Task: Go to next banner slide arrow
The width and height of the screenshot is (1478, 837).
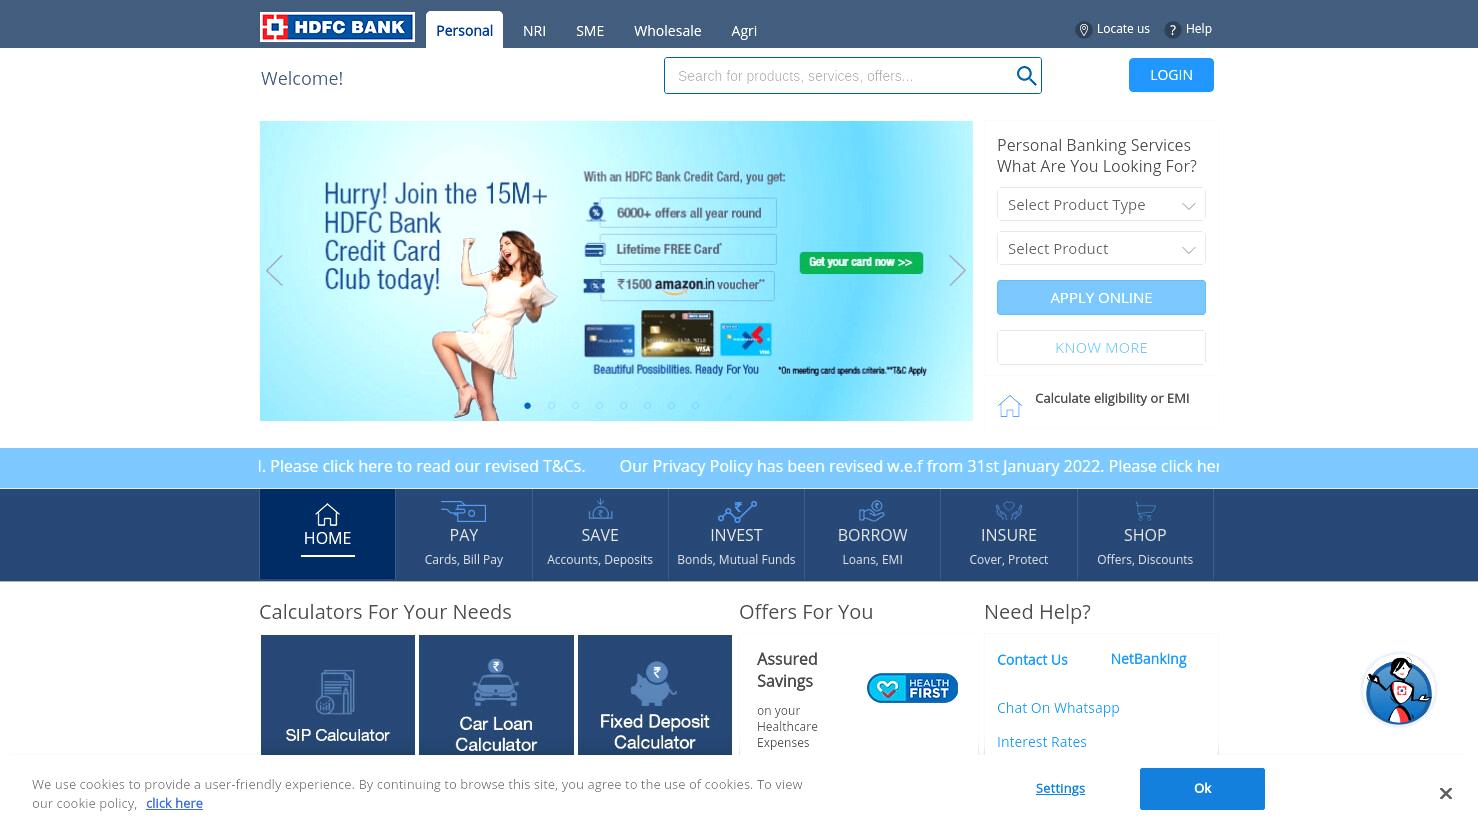Action: (x=957, y=270)
